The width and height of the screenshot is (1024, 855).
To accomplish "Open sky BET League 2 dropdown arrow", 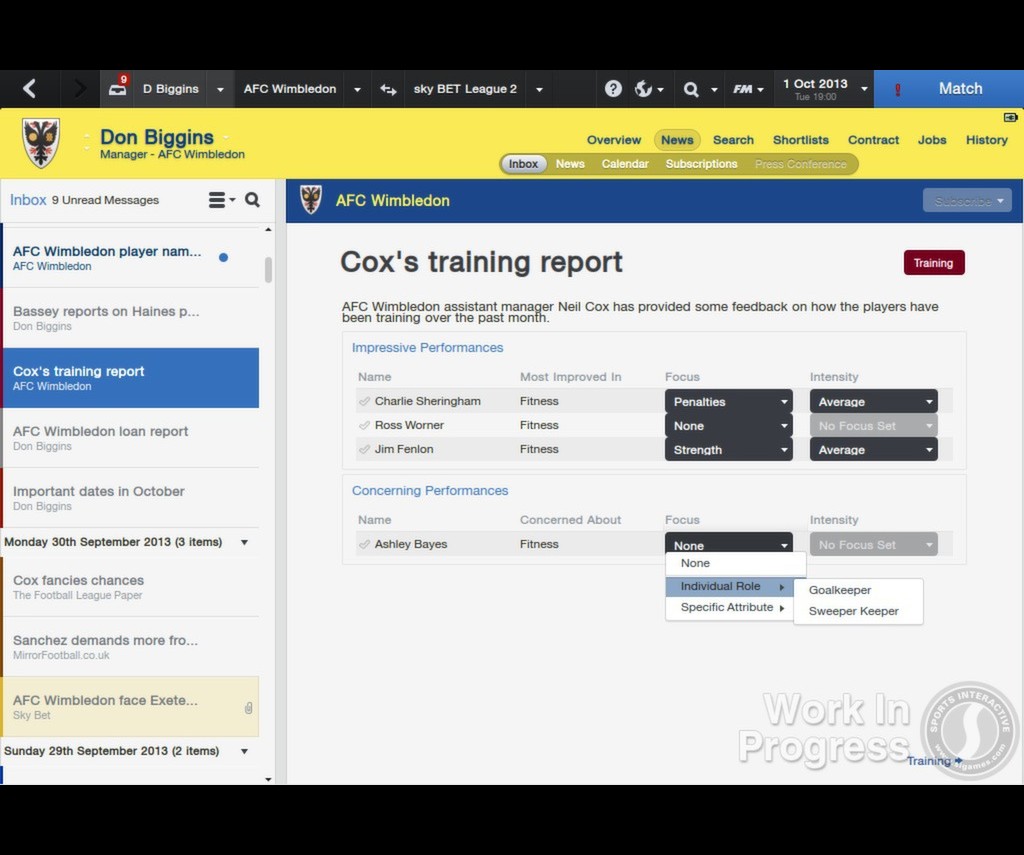I will point(539,89).
